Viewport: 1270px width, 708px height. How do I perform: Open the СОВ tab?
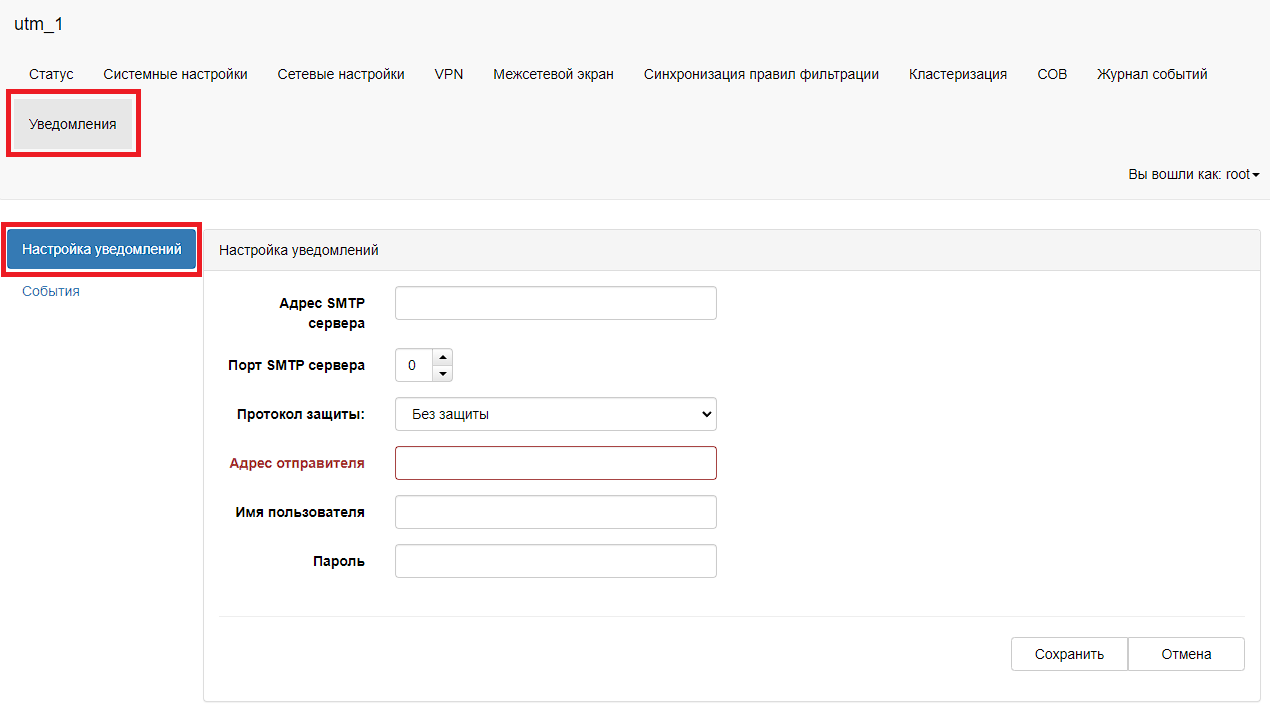[1052, 74]
